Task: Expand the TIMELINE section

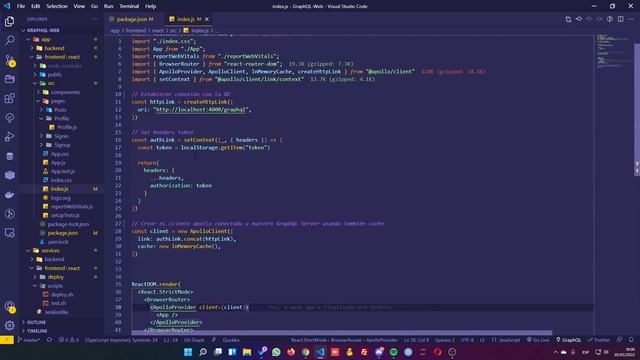Action: tap(37, 331)
